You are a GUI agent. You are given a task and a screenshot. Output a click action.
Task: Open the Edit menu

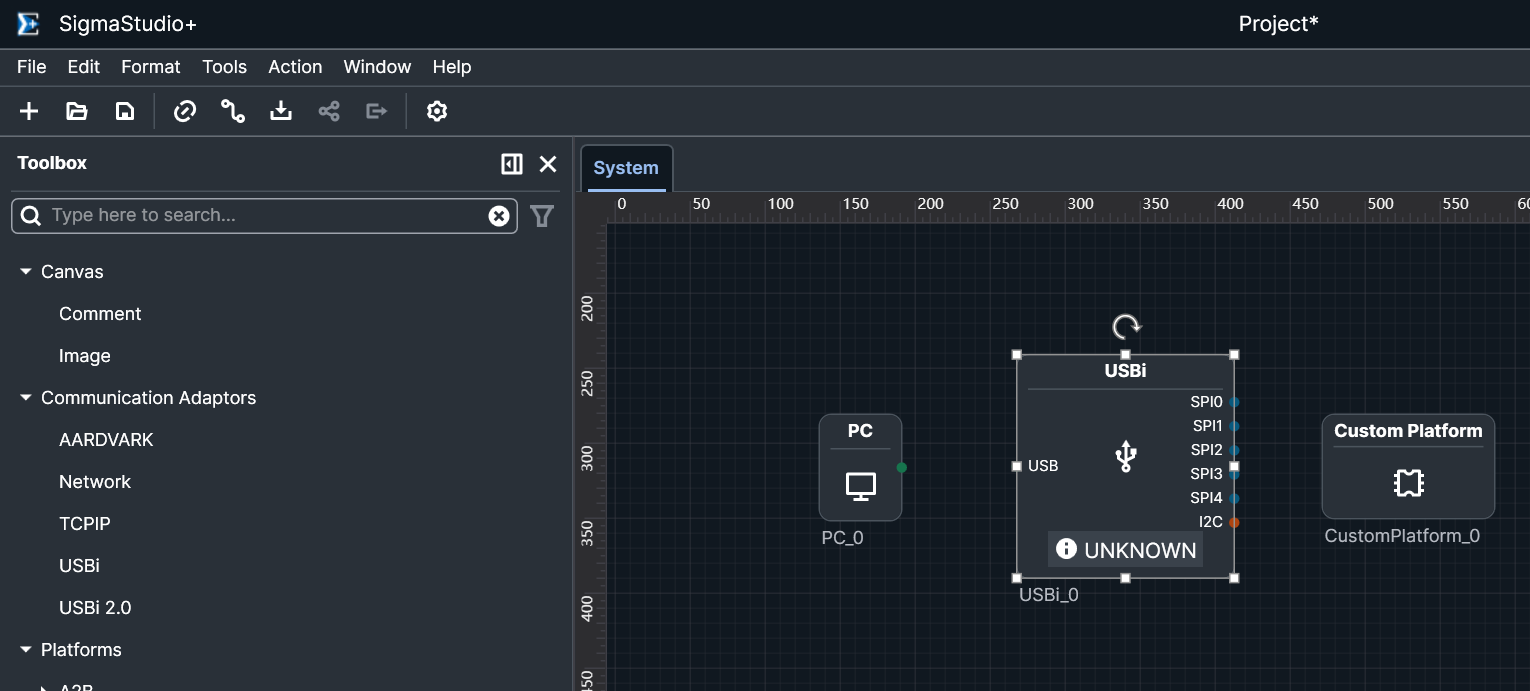coord(84,67)
